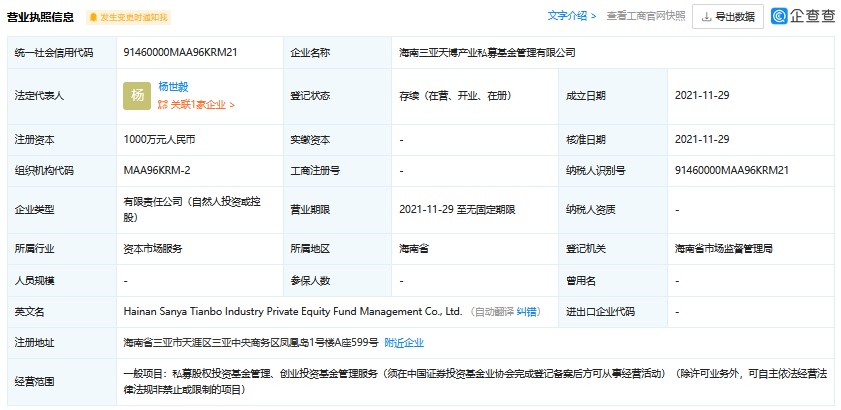Select 核准日期 value 2021-11-29
The width and height of the screenshot is (841, 410).
coord(702,140)
